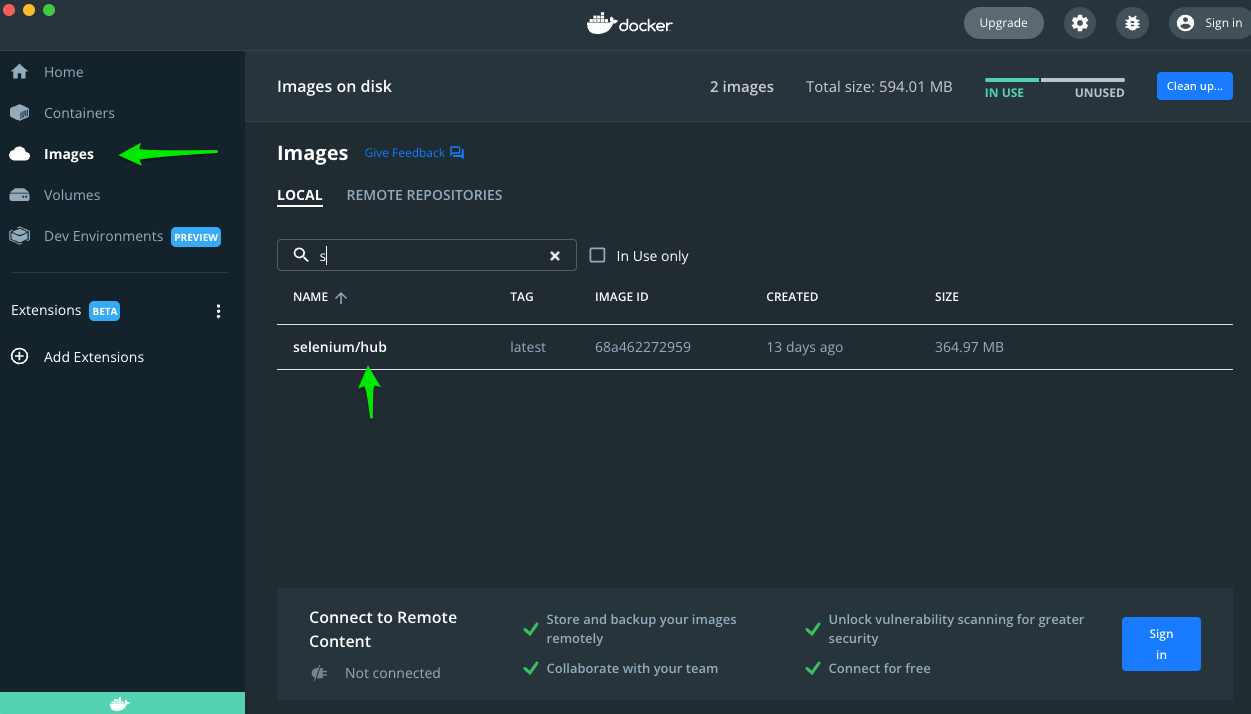Viewport: 1251px width, 714px height.
Task: Click the search magnifier icon
Action: [300, 255]
